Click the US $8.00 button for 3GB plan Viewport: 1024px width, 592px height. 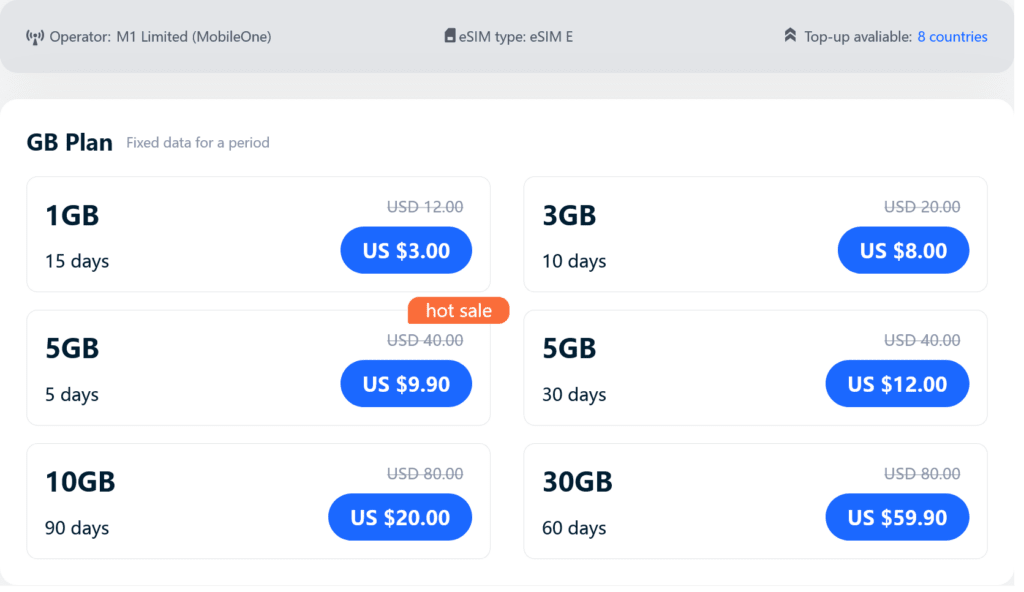pyautogui.click(x=903, y=250)
